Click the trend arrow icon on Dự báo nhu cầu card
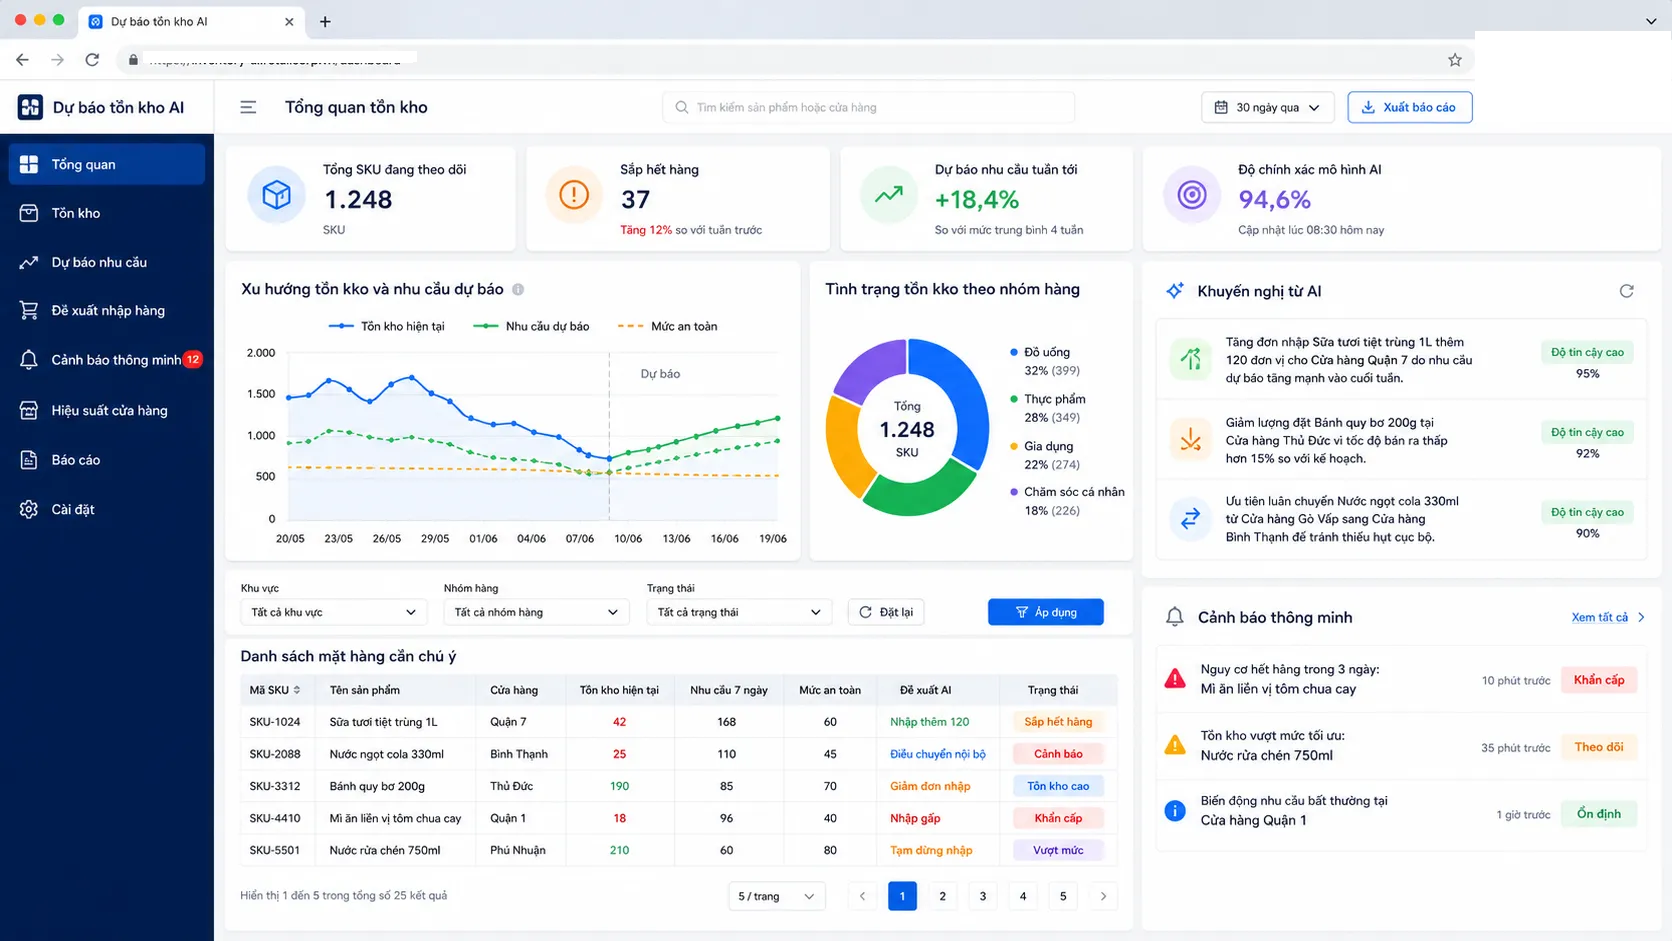The image size is (1672, 941). 889,195
